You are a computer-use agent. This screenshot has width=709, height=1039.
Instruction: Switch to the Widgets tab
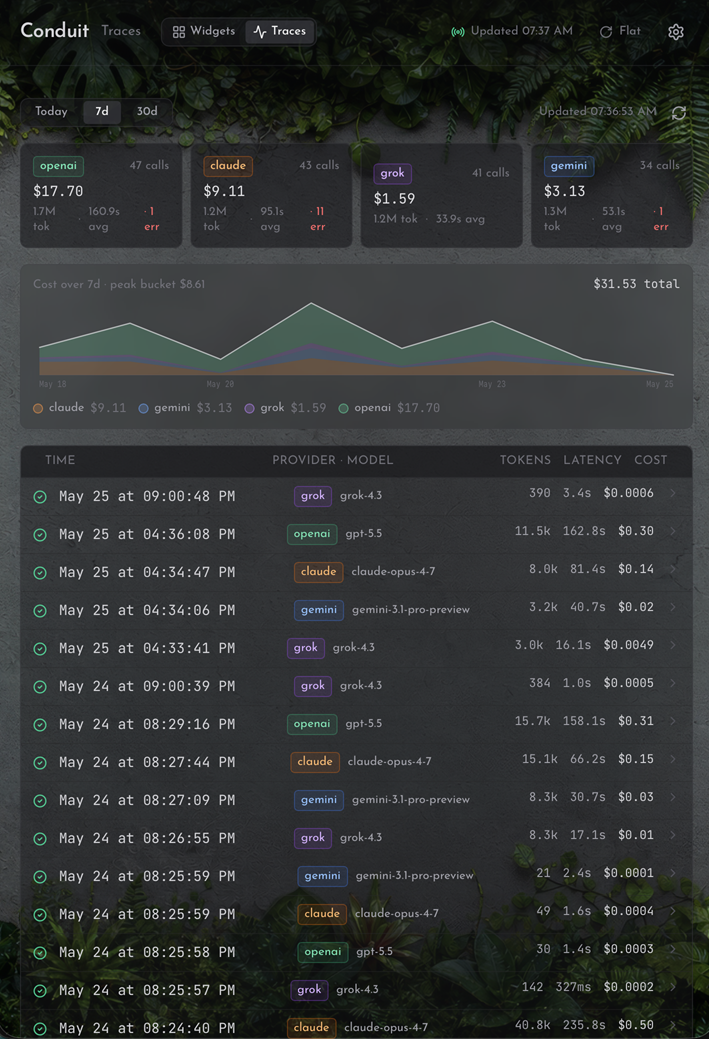tap(203, 31)
